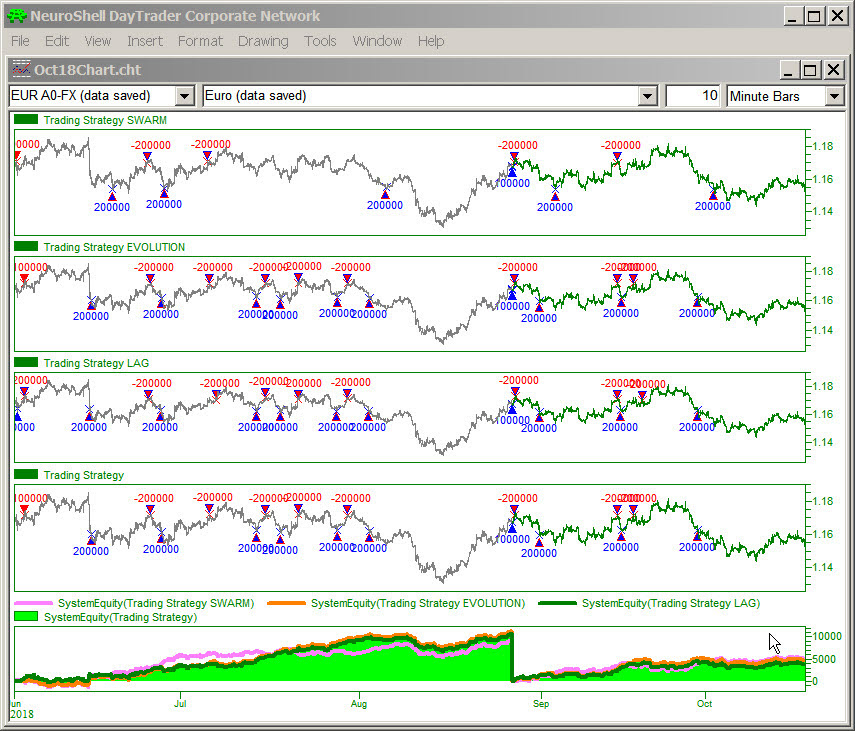The height and width of the screenshot is (731, 855).
Task: Click the 100000 buy marker in SWARM chart
Action: [x=513, y=181]
